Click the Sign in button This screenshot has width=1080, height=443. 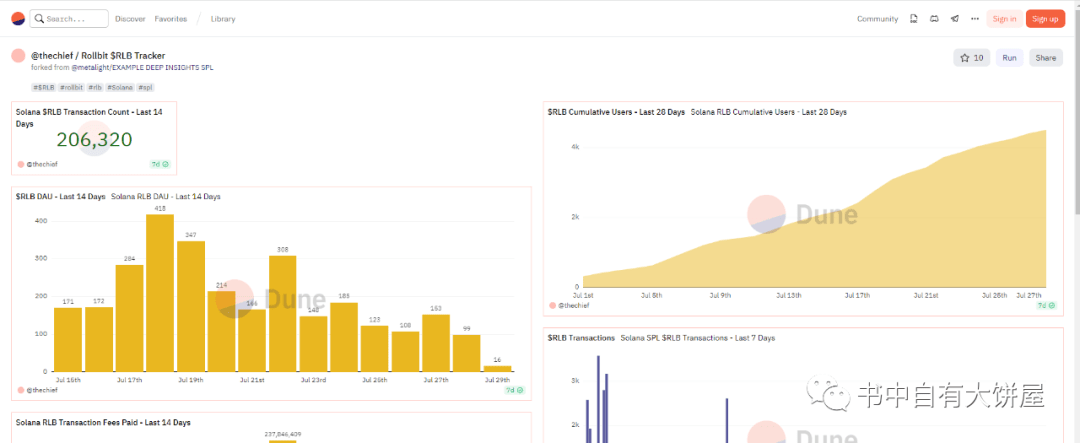tap(1004, 19)
